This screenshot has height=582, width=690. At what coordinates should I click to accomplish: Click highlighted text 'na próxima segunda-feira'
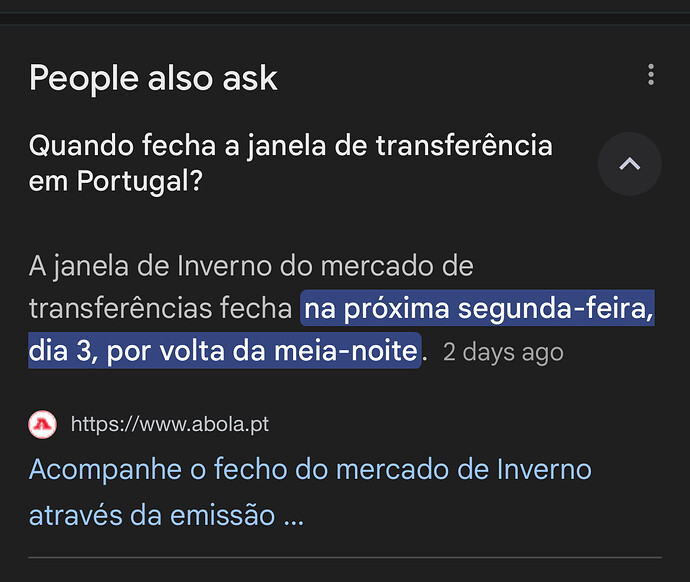coord(478,309)
